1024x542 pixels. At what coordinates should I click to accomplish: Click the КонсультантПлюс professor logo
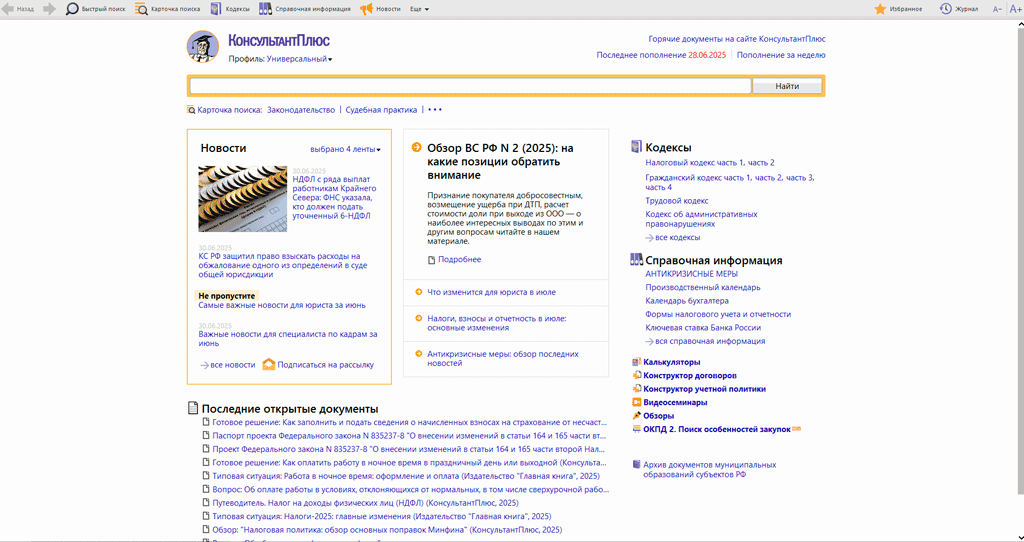[x=202, y=46]
